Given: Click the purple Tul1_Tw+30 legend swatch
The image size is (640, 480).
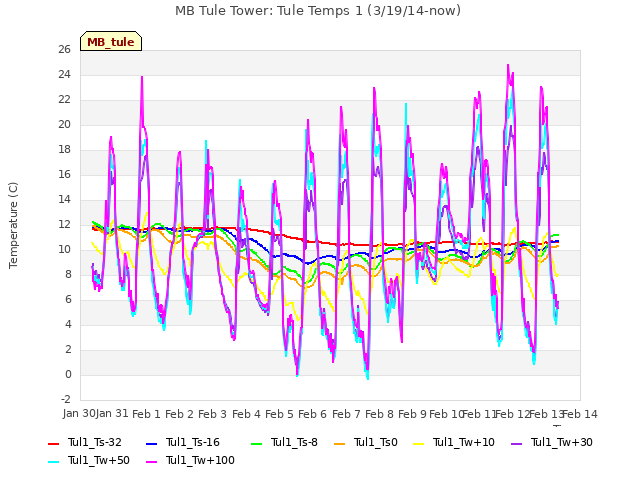Looking at the screenshot, I should point(516,443).
